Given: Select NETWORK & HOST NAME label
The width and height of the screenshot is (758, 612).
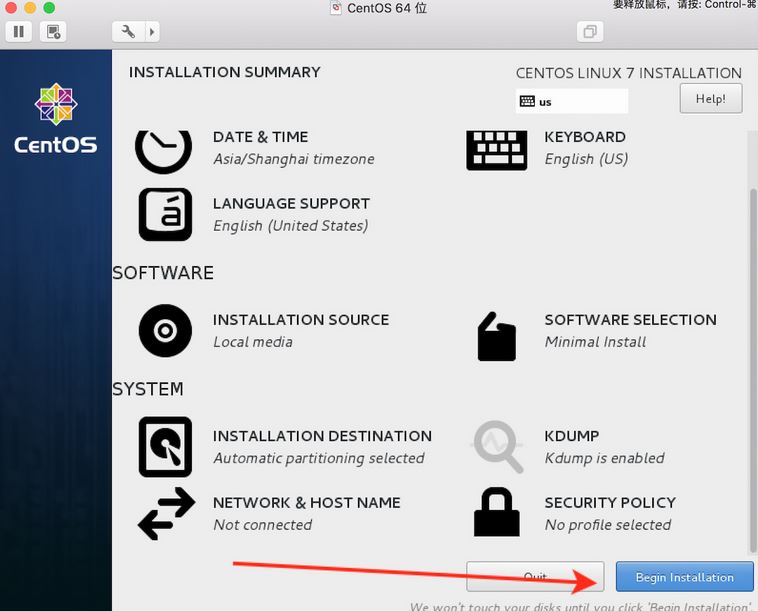Looking at the screenshot, I should pyautogui.click(x=307, y=503).
